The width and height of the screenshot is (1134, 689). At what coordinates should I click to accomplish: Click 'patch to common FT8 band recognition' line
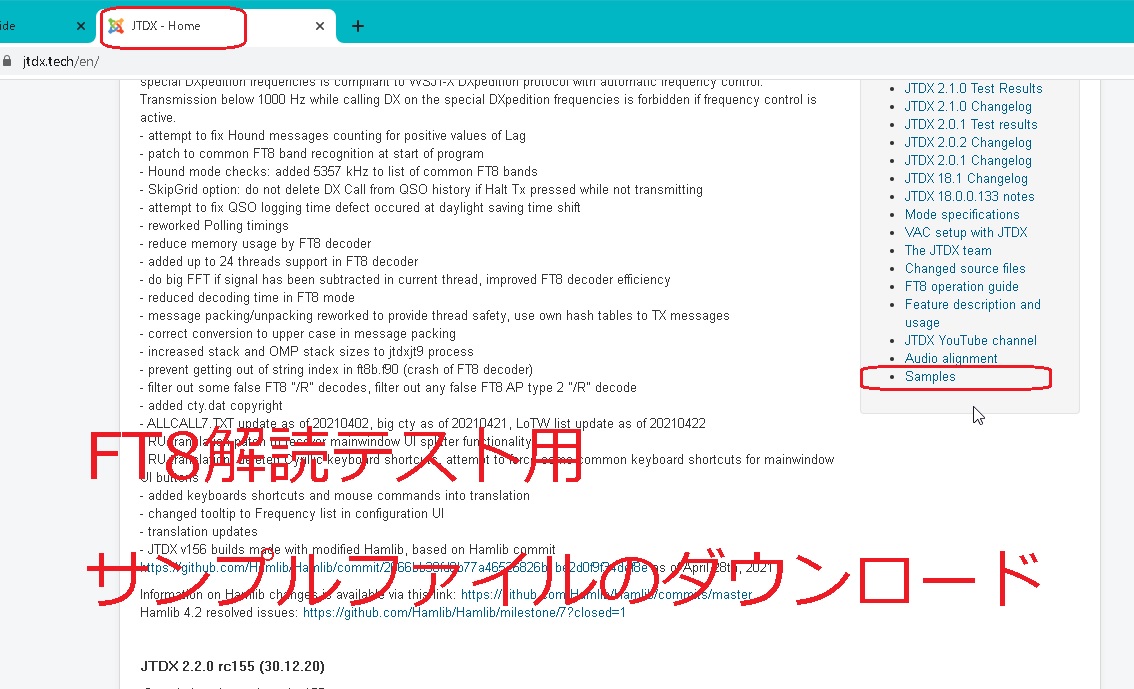312,153
